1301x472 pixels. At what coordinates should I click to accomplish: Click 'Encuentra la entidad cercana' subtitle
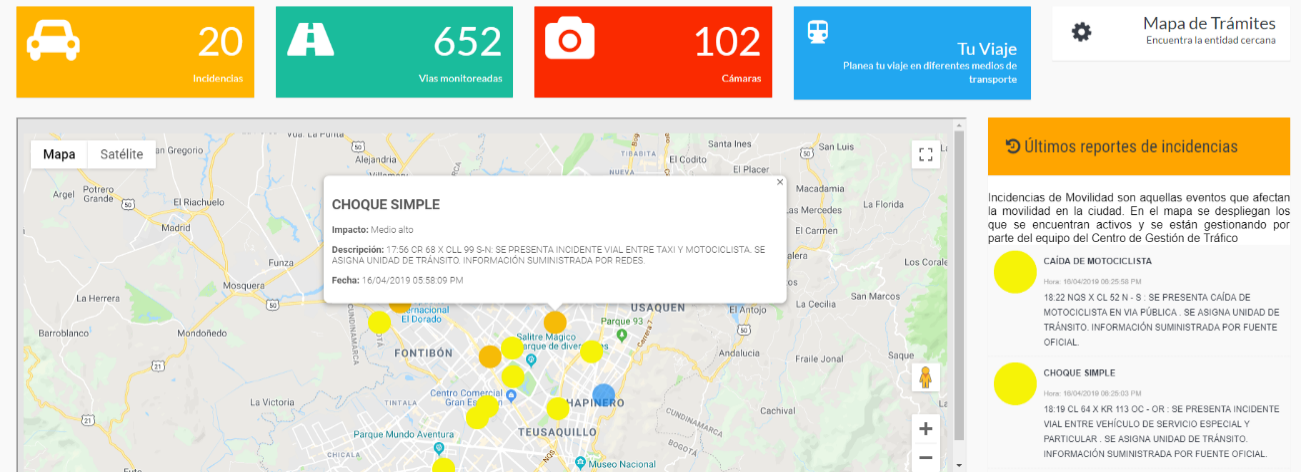click(x=1211, y=41)
